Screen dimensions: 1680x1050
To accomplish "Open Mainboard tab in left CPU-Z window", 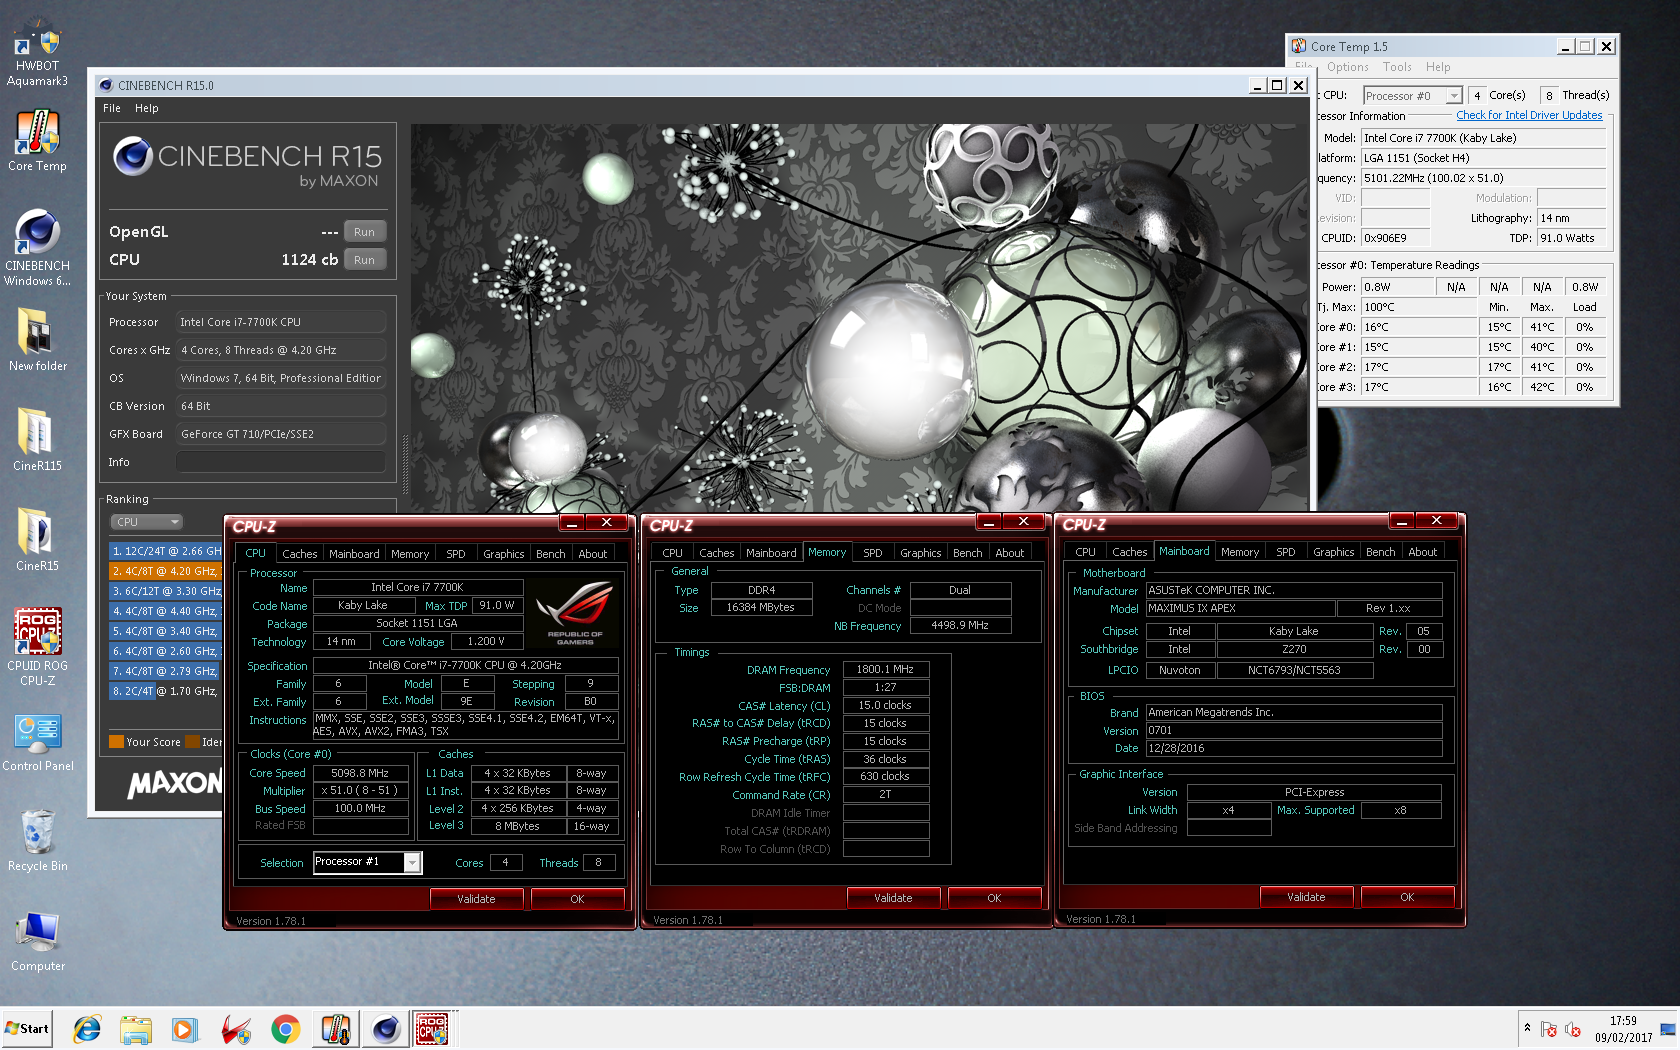I will click(x=354, y=554).
